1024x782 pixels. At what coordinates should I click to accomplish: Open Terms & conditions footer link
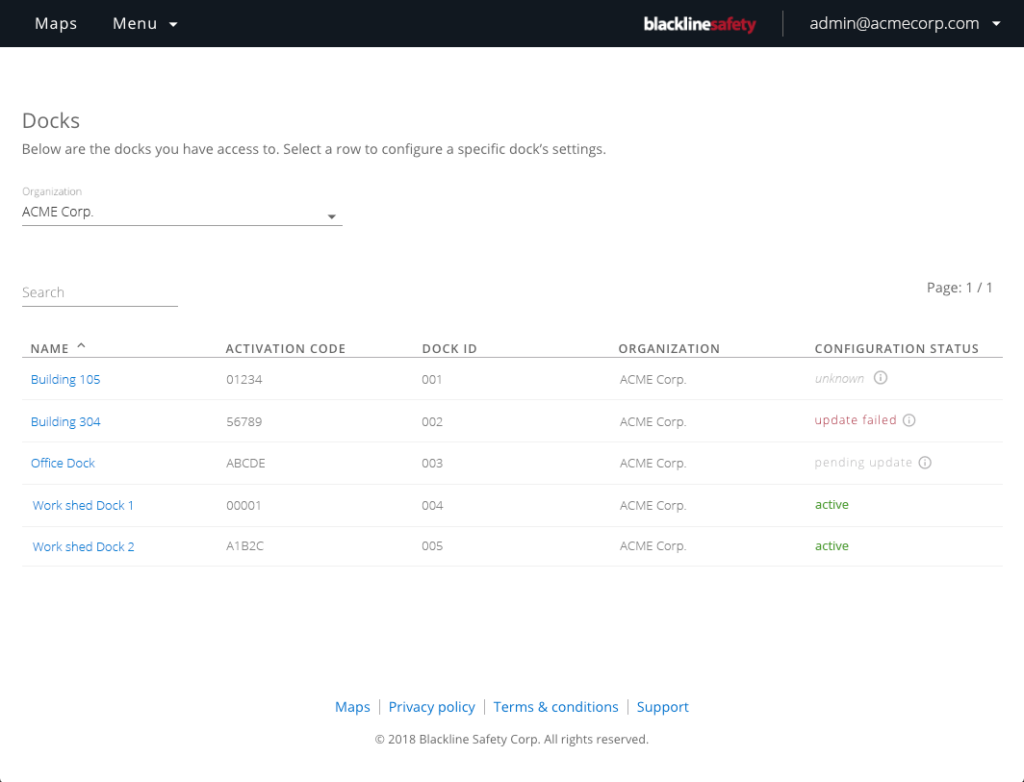(556, 707)
